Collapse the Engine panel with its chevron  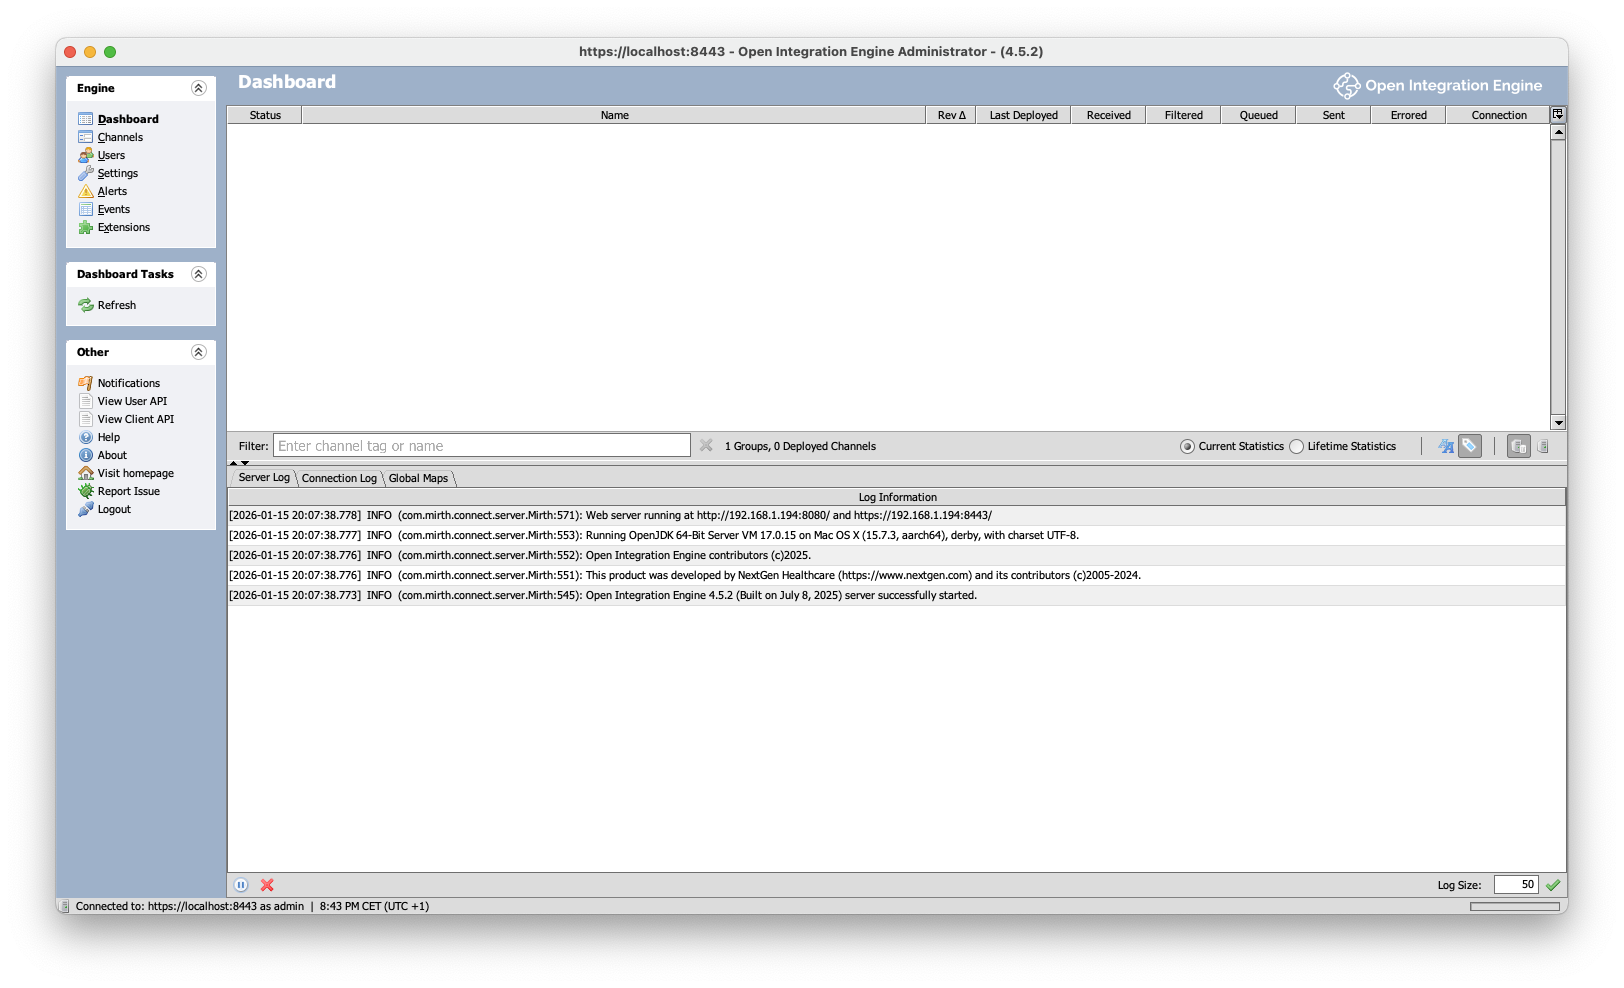tap(197, 88)
